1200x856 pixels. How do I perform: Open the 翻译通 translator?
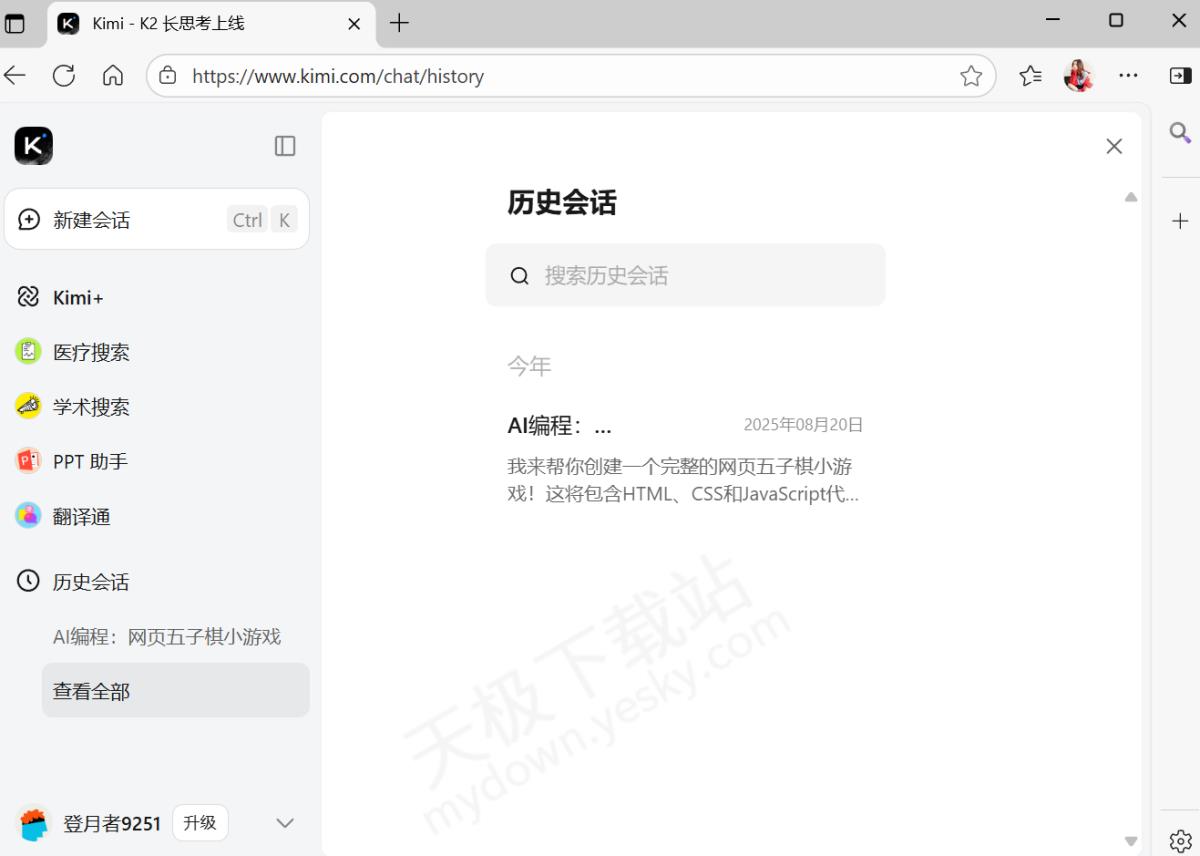(x=81, y=517)
